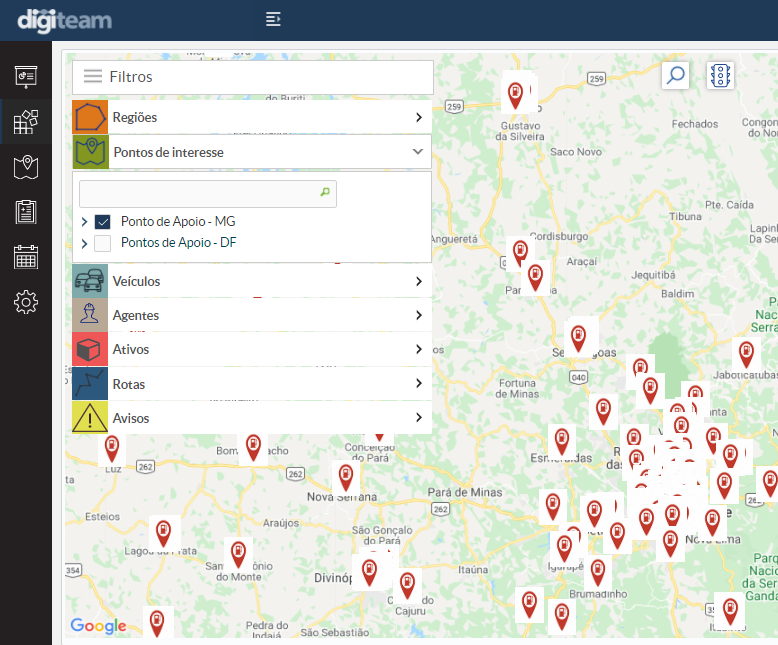Open the Veículos filter section label
The height and width of the screenshot is (645, 778).
click(136, 281)
